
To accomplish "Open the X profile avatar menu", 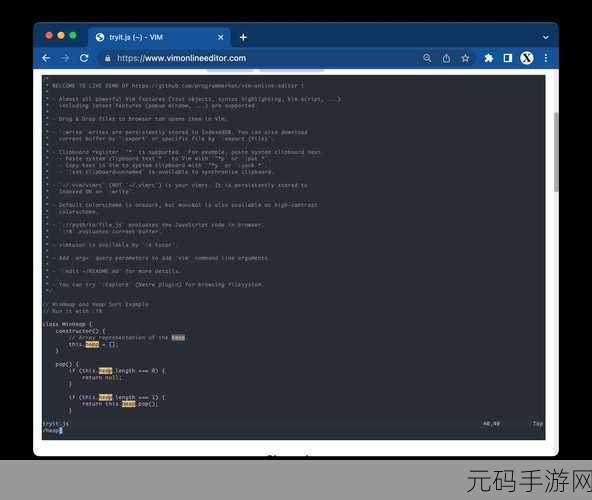I will (527, 58).
